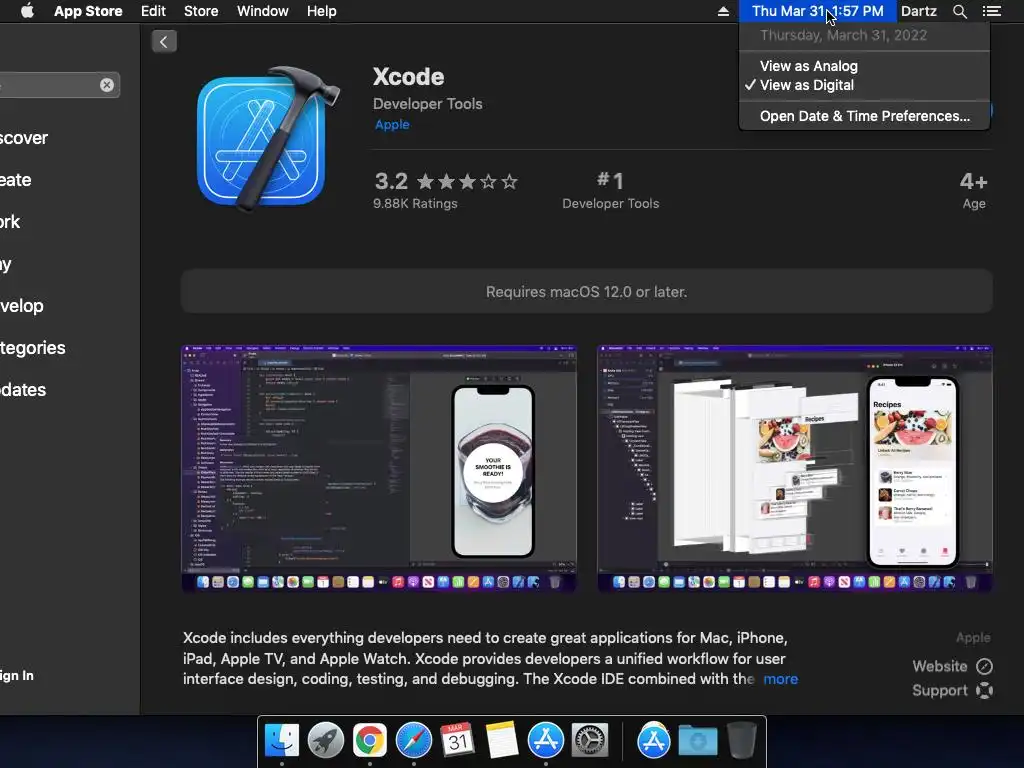This screenshot has height=768, width=1024.
Task: Open the Apple developer link
Action: point(392,125)
